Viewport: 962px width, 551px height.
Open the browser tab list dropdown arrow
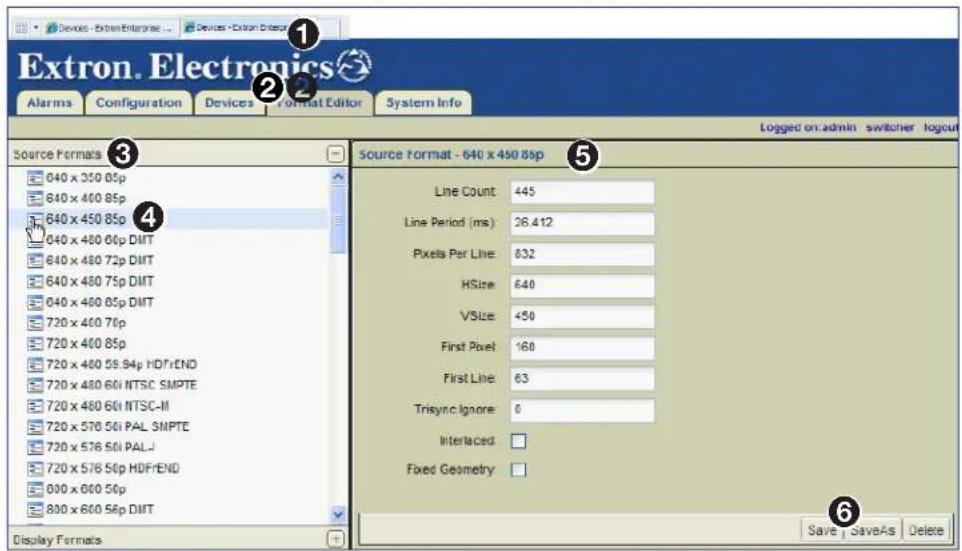36,28
